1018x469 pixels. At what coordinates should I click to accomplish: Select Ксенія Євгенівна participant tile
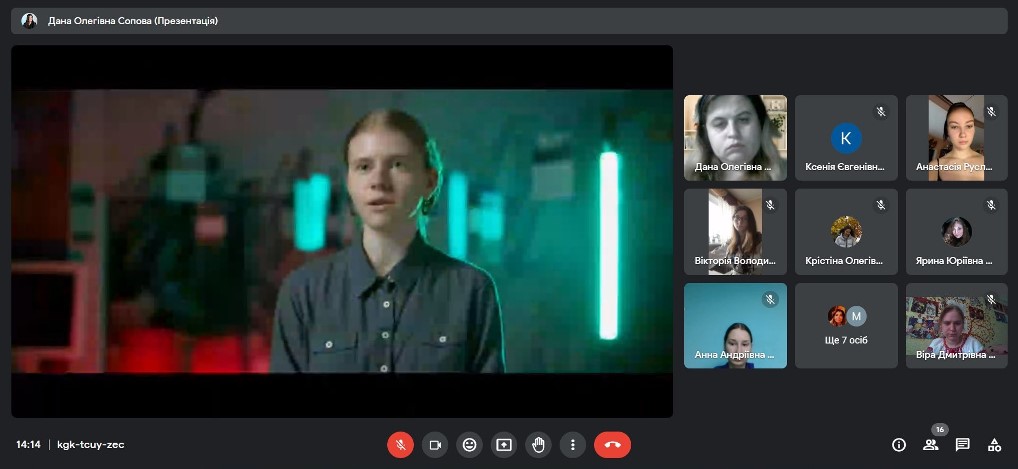(847, 138)
